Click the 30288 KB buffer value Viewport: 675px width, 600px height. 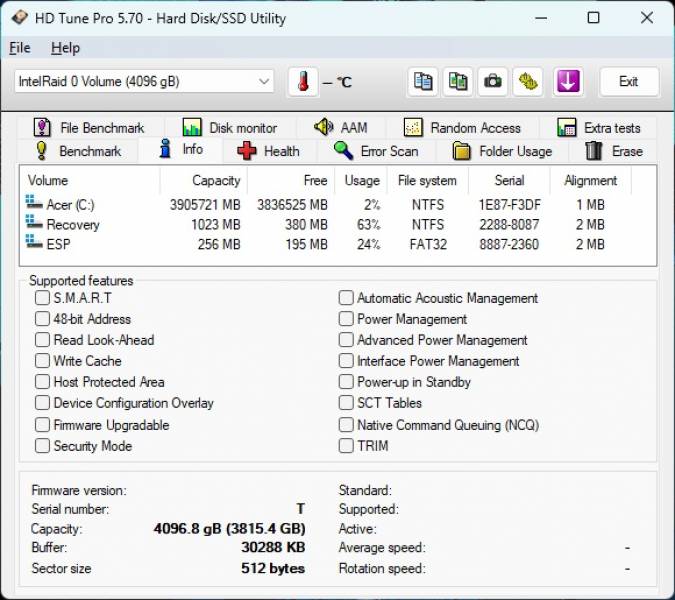(273, 547)
